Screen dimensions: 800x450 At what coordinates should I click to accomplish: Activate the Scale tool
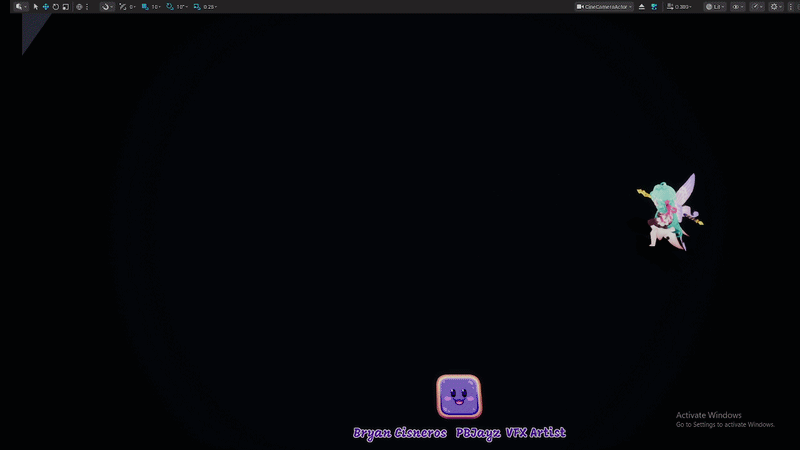coord(66,7)
